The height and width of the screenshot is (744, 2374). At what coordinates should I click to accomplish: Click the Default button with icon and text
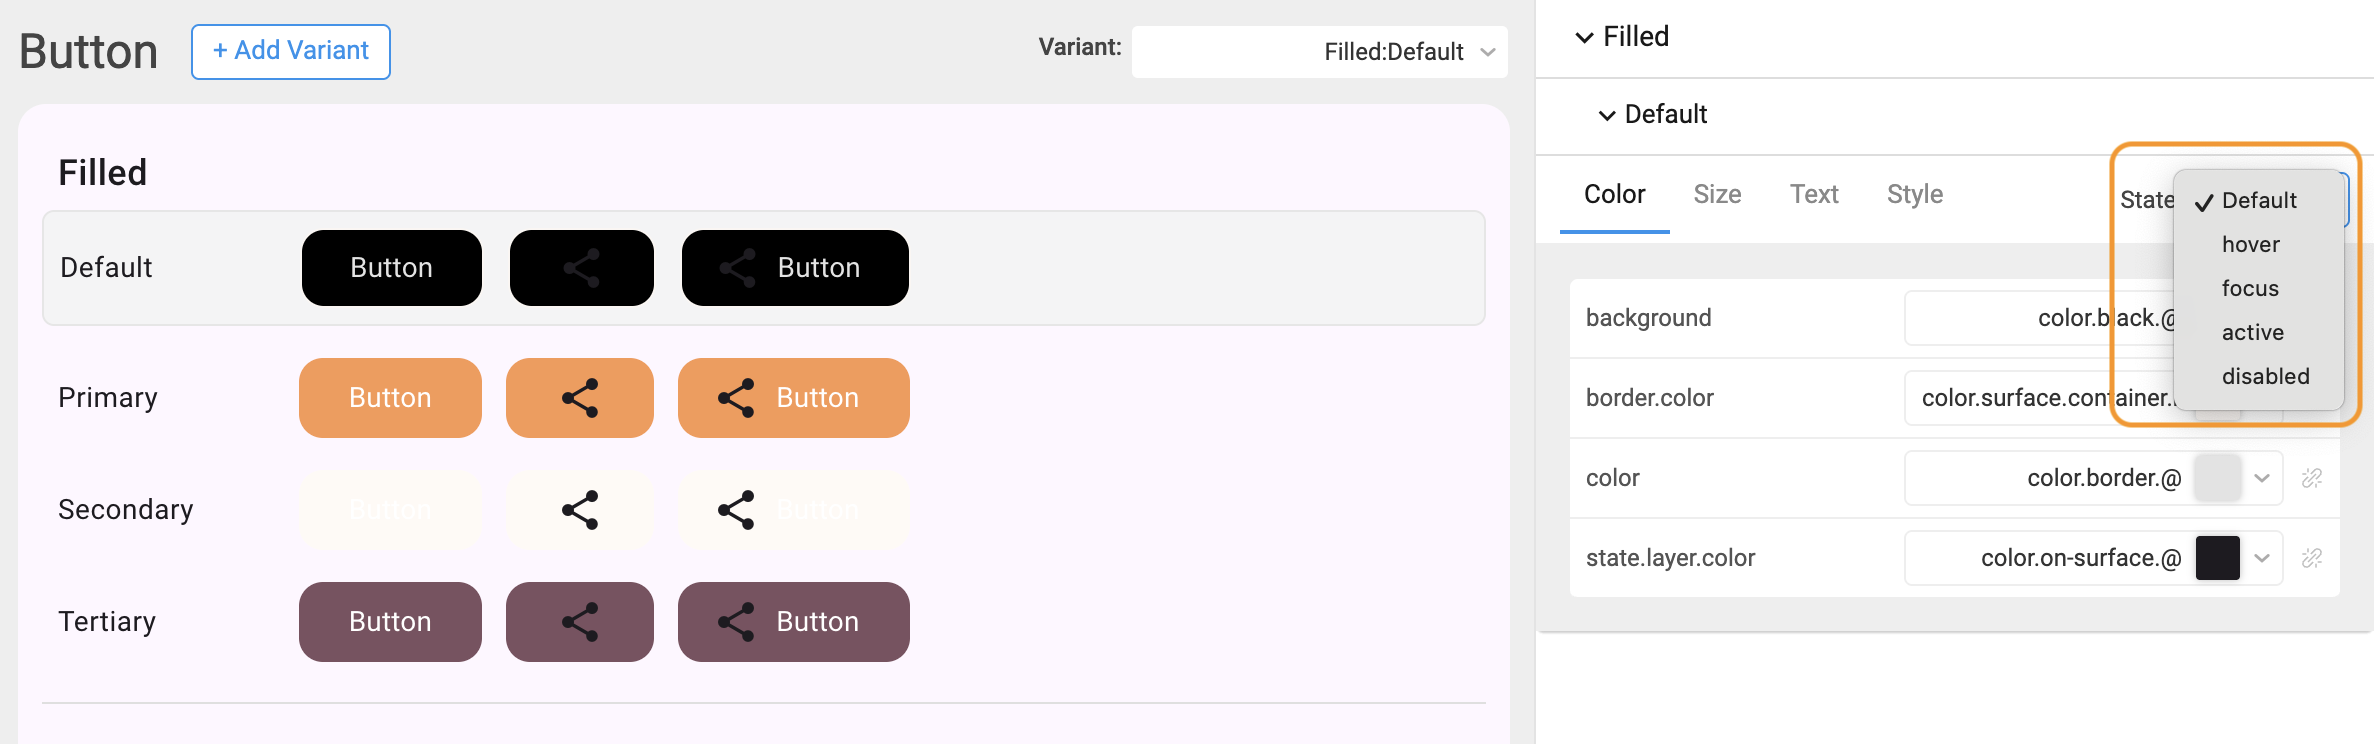pos(795,268)
